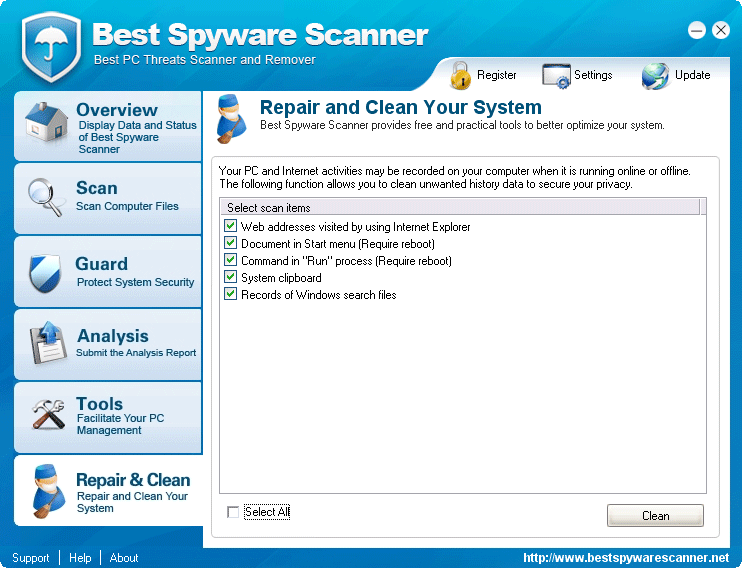Click the Clean button
The height and width of the screenshot is (568, 742).
point(655,515)
